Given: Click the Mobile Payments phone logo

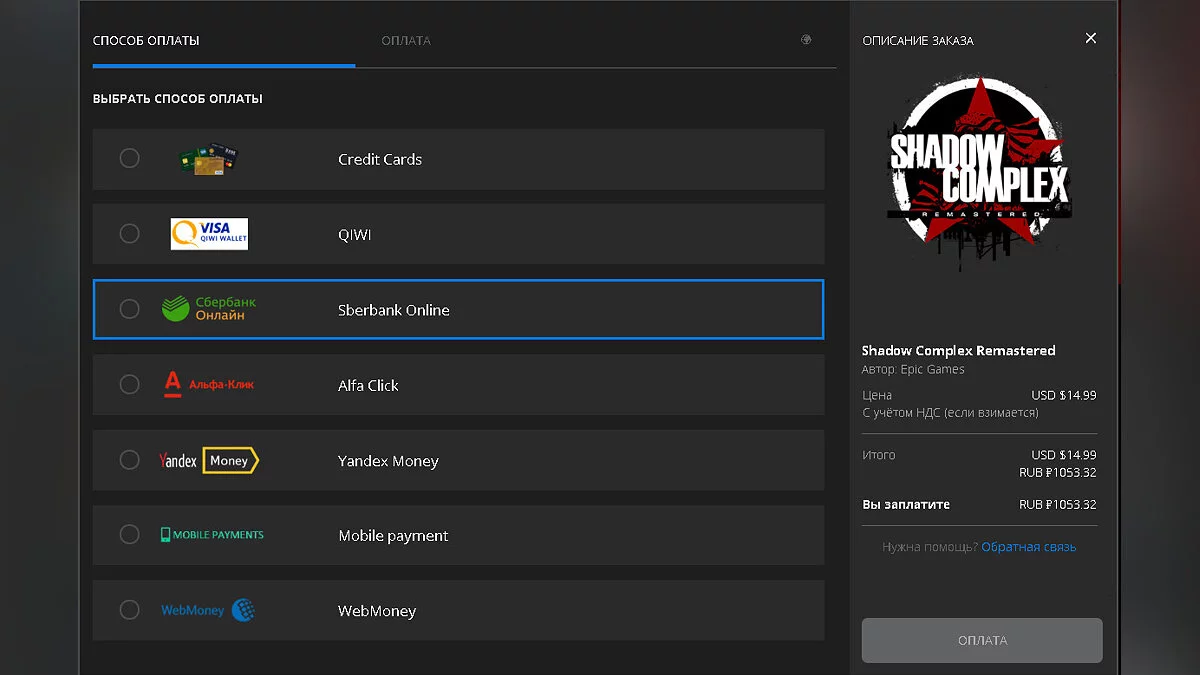Looking at the screenshot, I should (212, 535).
